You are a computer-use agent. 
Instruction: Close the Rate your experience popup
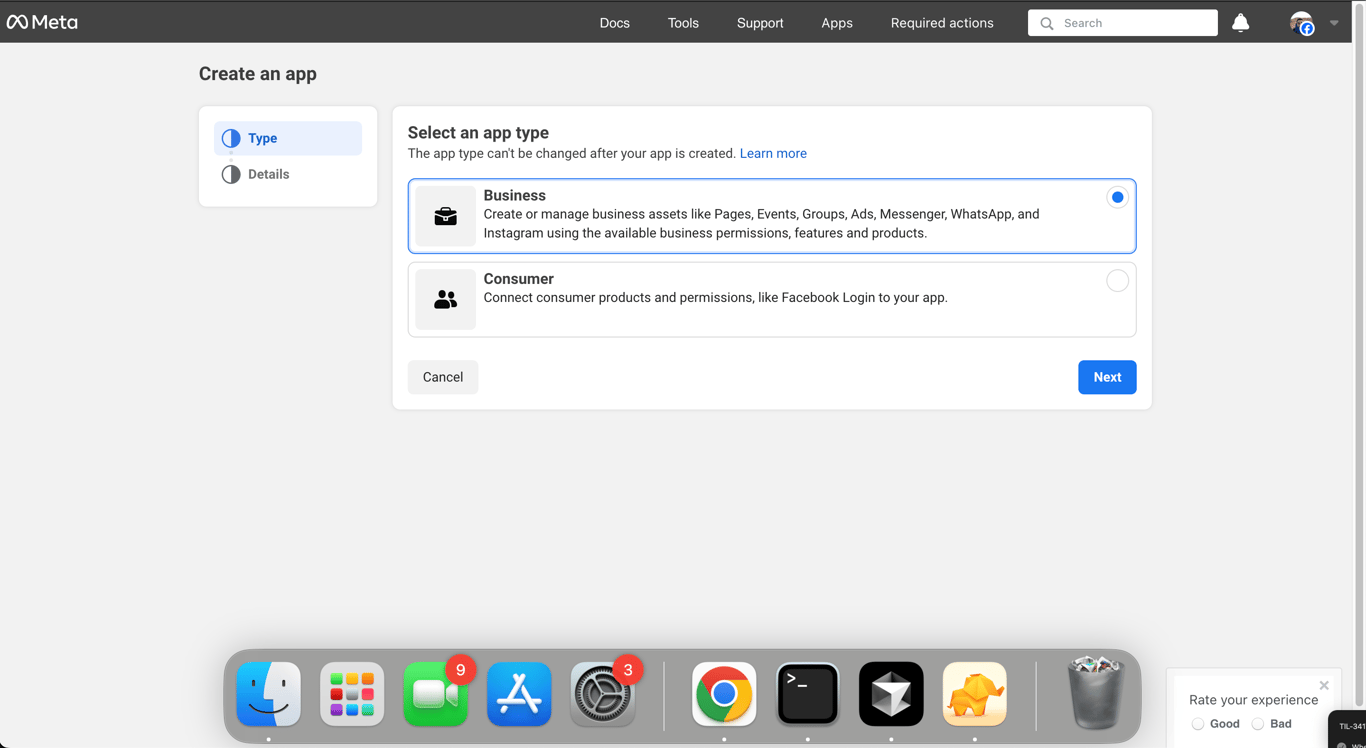click(x=1324, y=685)
